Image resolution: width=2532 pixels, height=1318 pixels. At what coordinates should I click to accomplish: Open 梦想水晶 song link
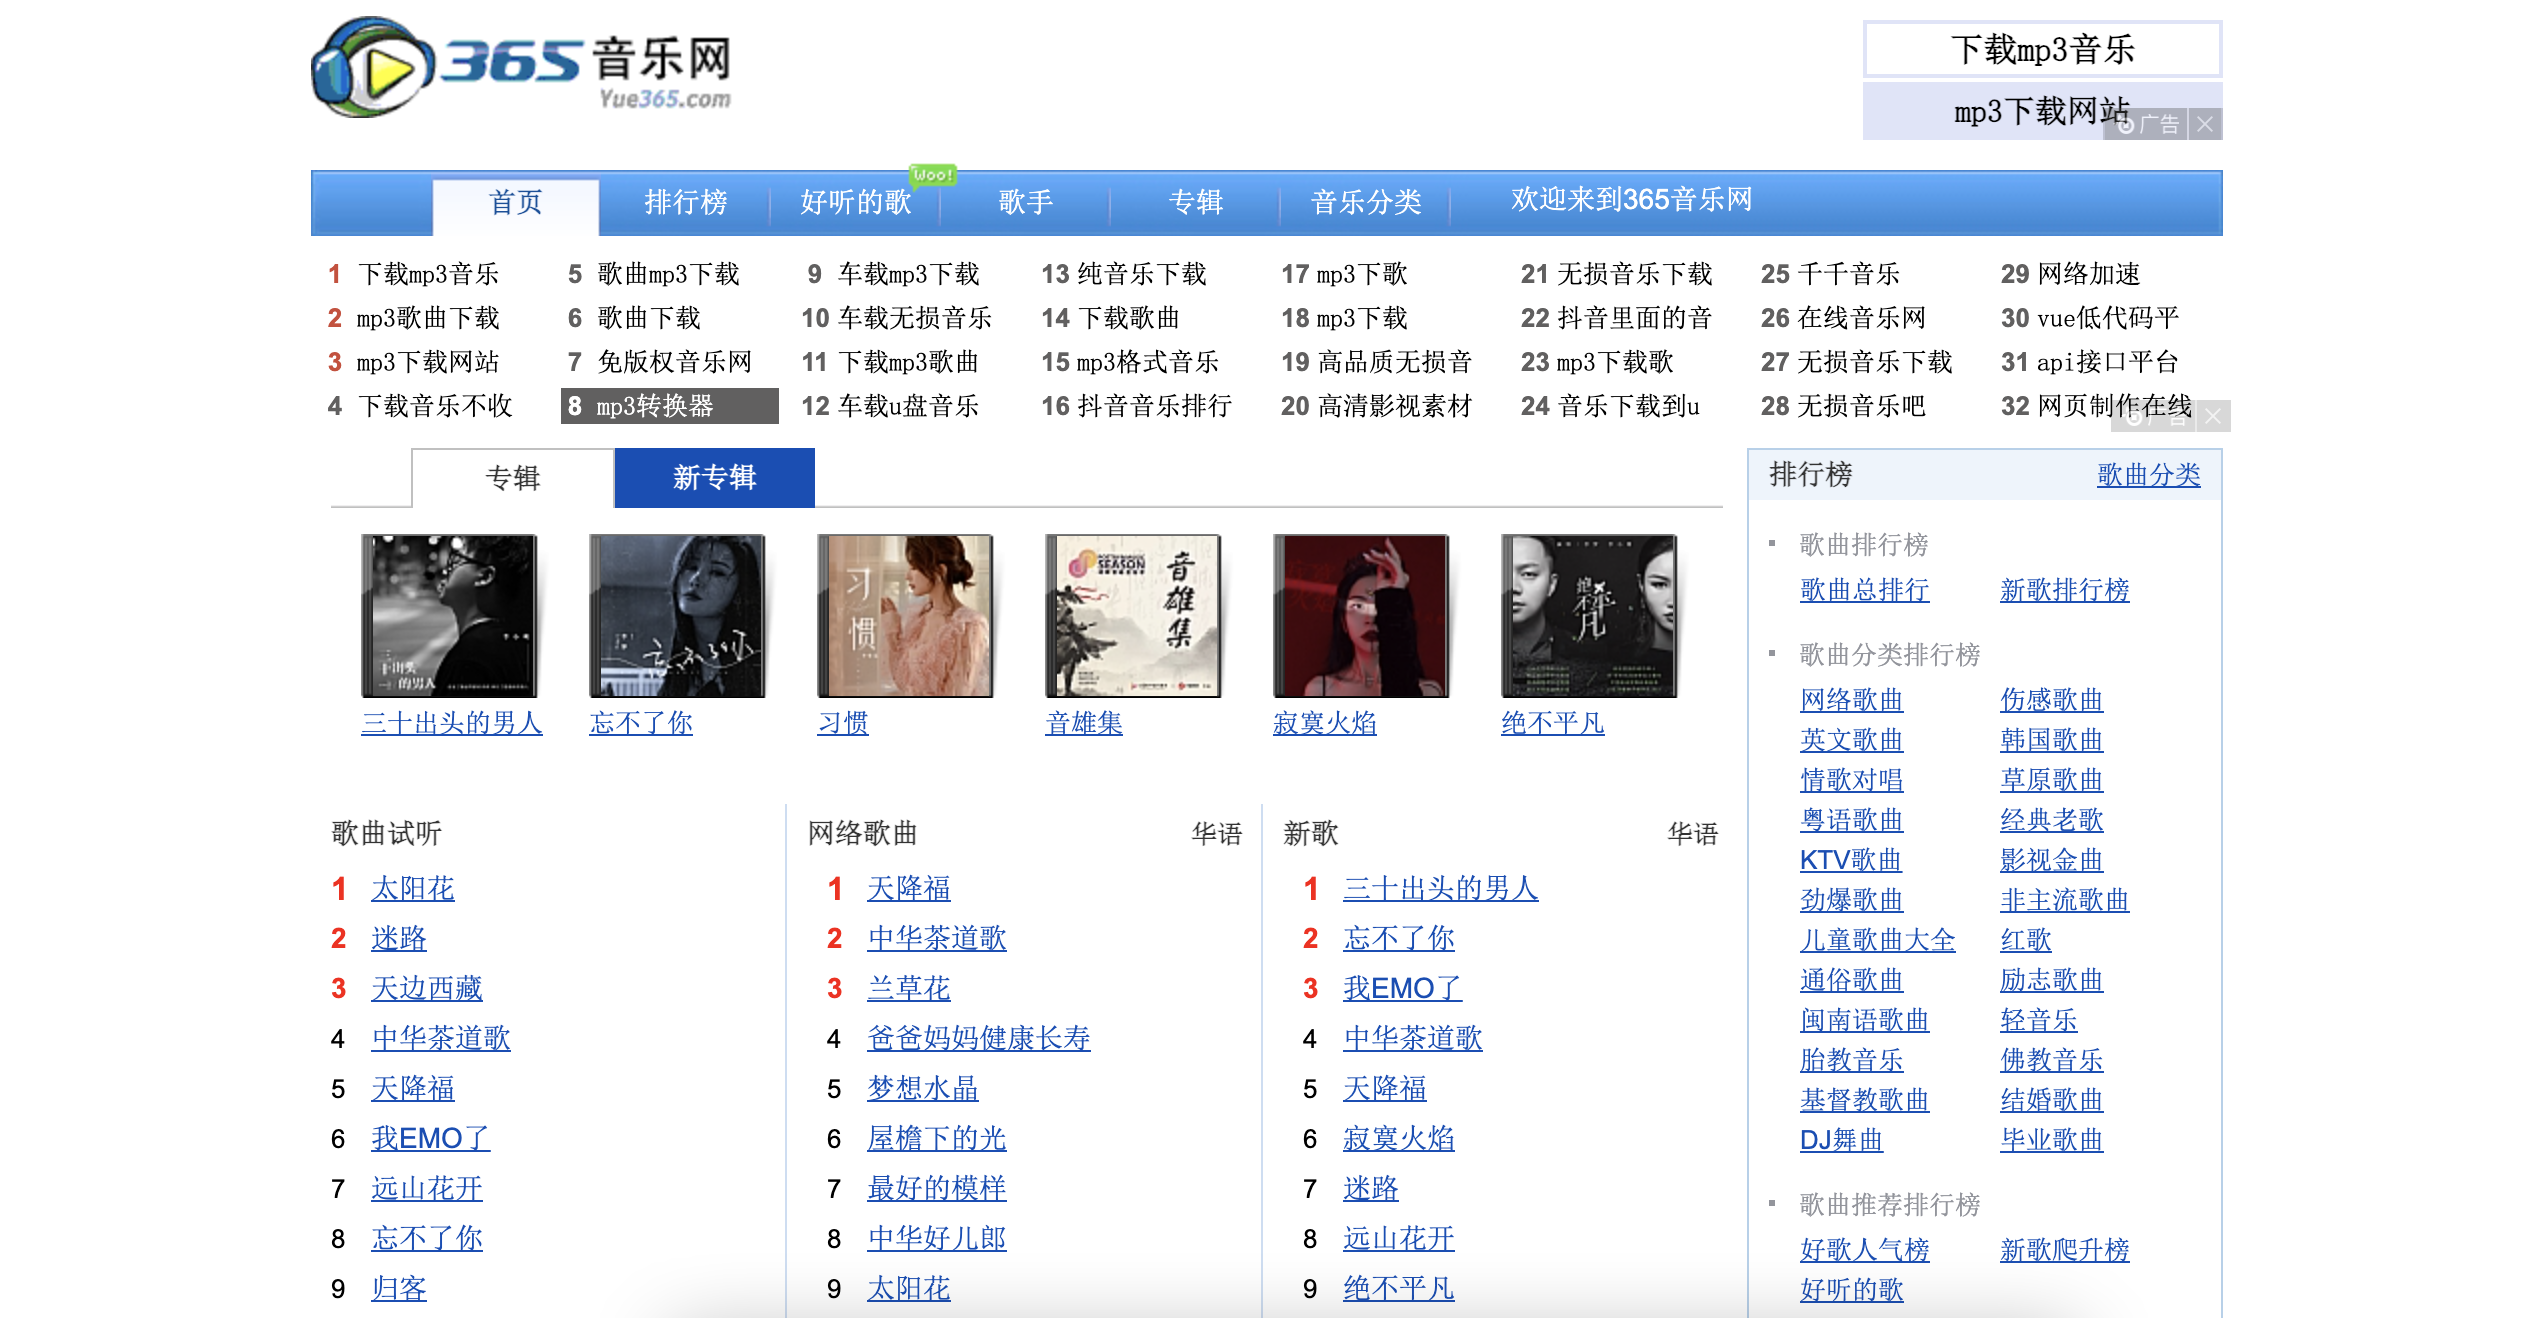point(923,1088)
